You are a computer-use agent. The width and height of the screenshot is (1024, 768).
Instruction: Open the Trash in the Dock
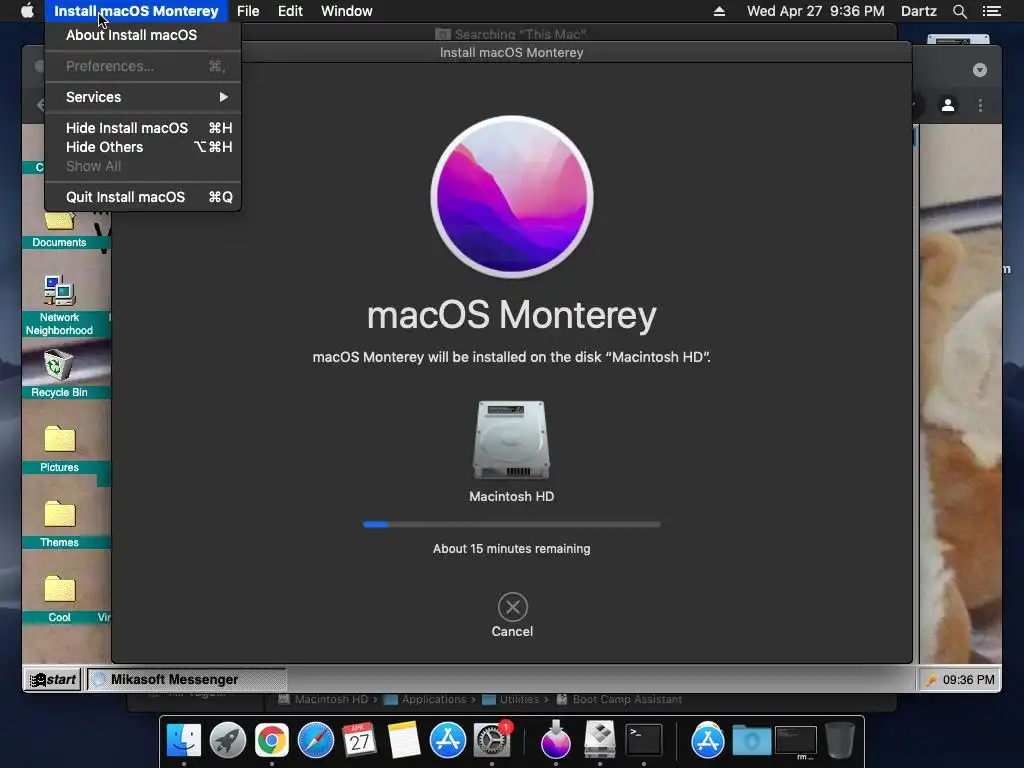point(840,740)
